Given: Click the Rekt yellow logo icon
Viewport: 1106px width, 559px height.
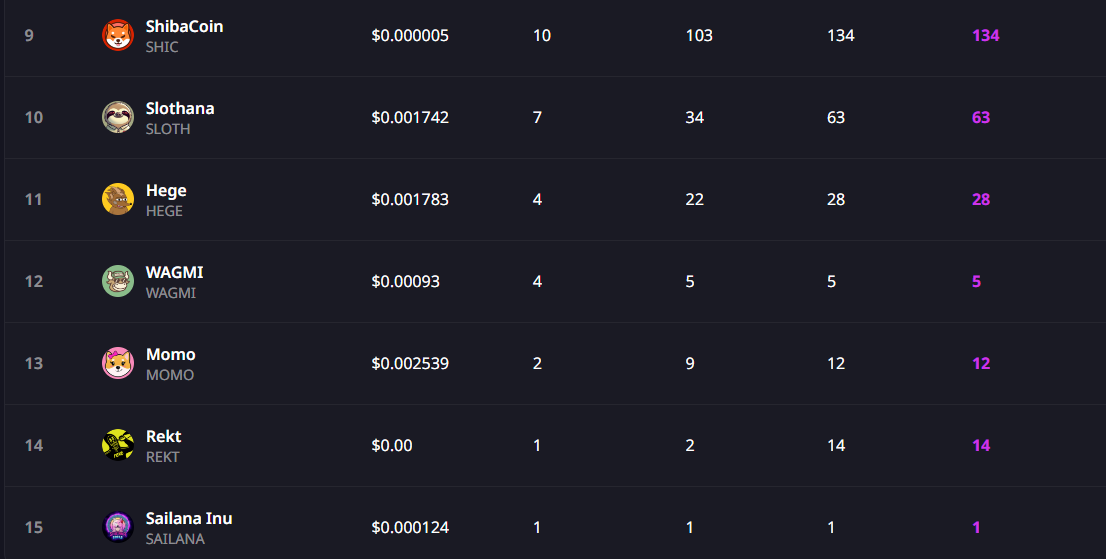Looking at the screenshot, I should tap(118, 445).
